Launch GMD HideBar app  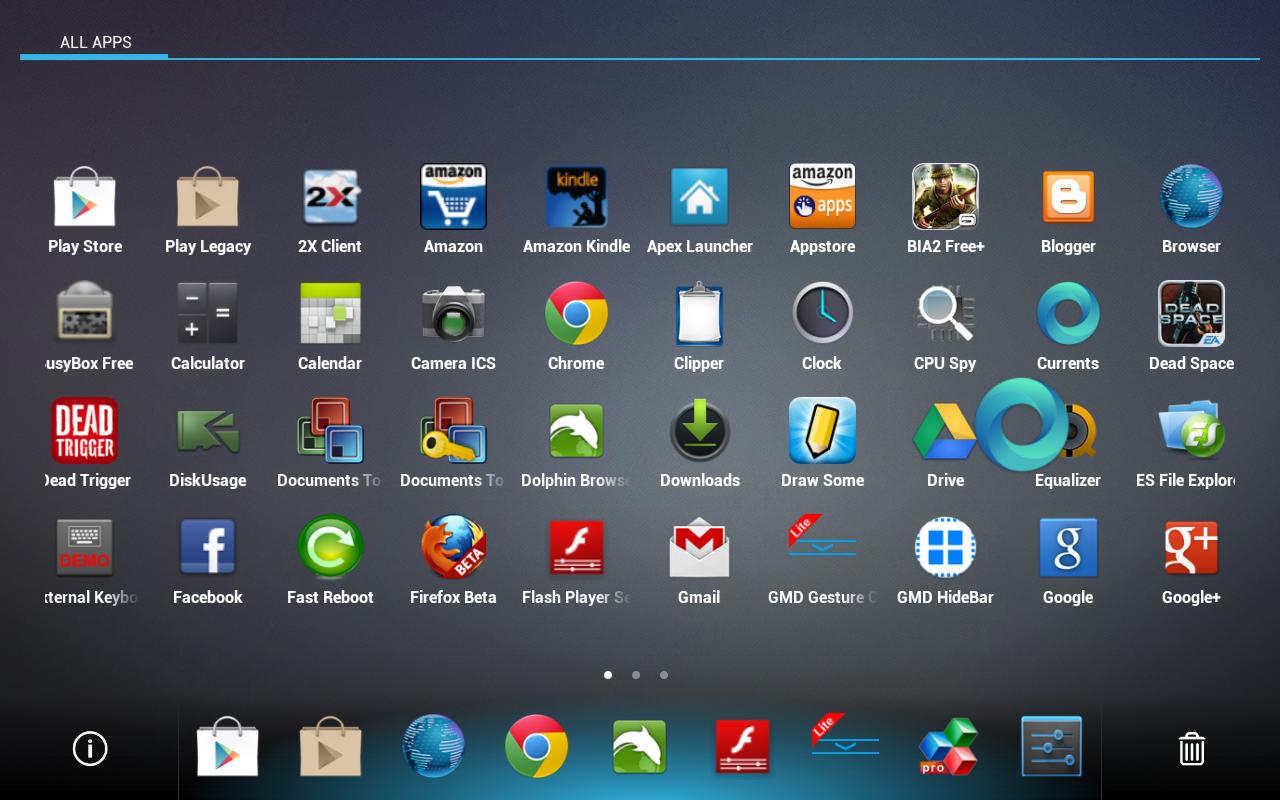click(x=945, y=548)
